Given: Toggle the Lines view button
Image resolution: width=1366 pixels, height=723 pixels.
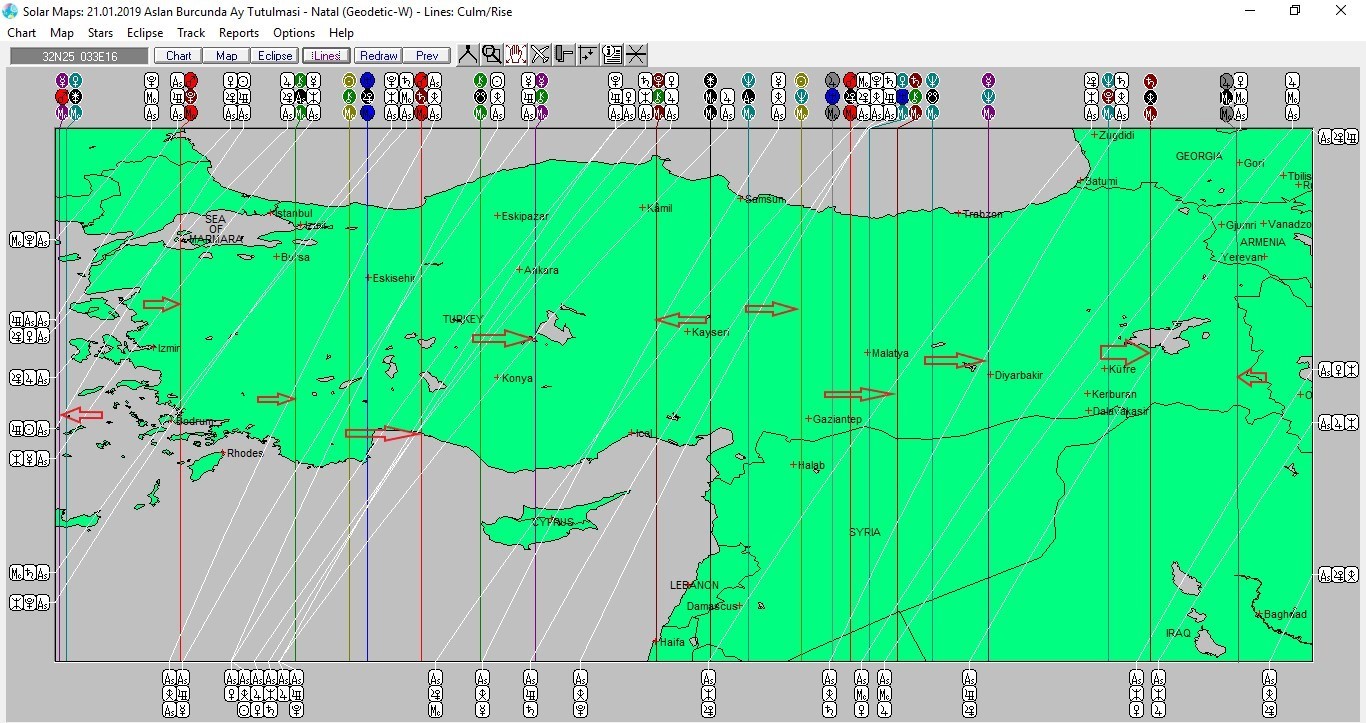Looking at the screenshot, I should [x=326, y=56].
